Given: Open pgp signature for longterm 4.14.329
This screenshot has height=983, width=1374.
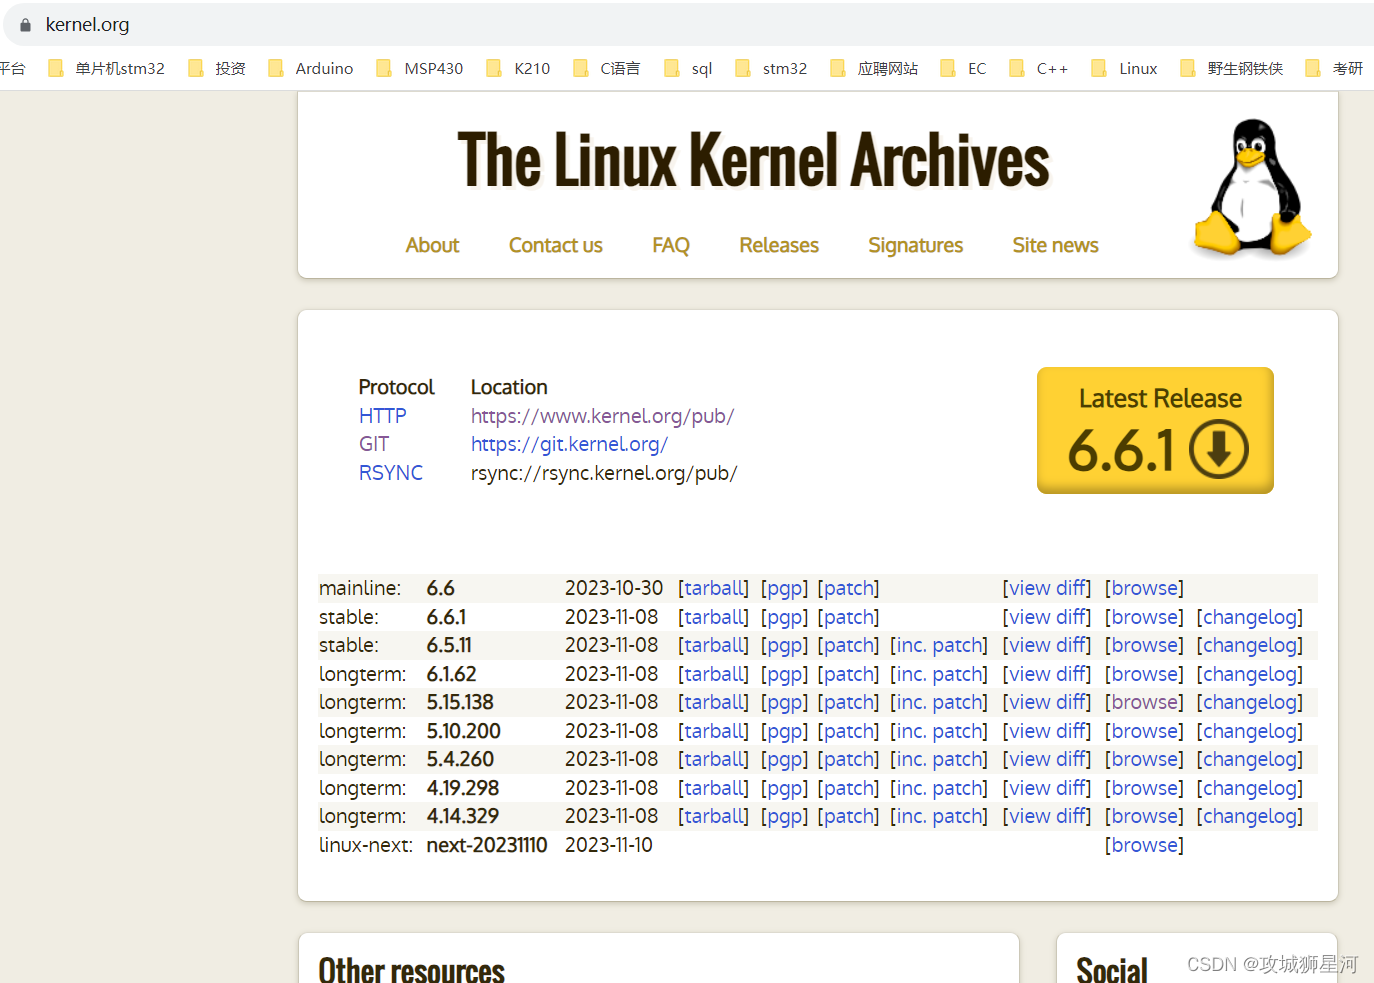Looking at the screenshot, I should [784, 816].
